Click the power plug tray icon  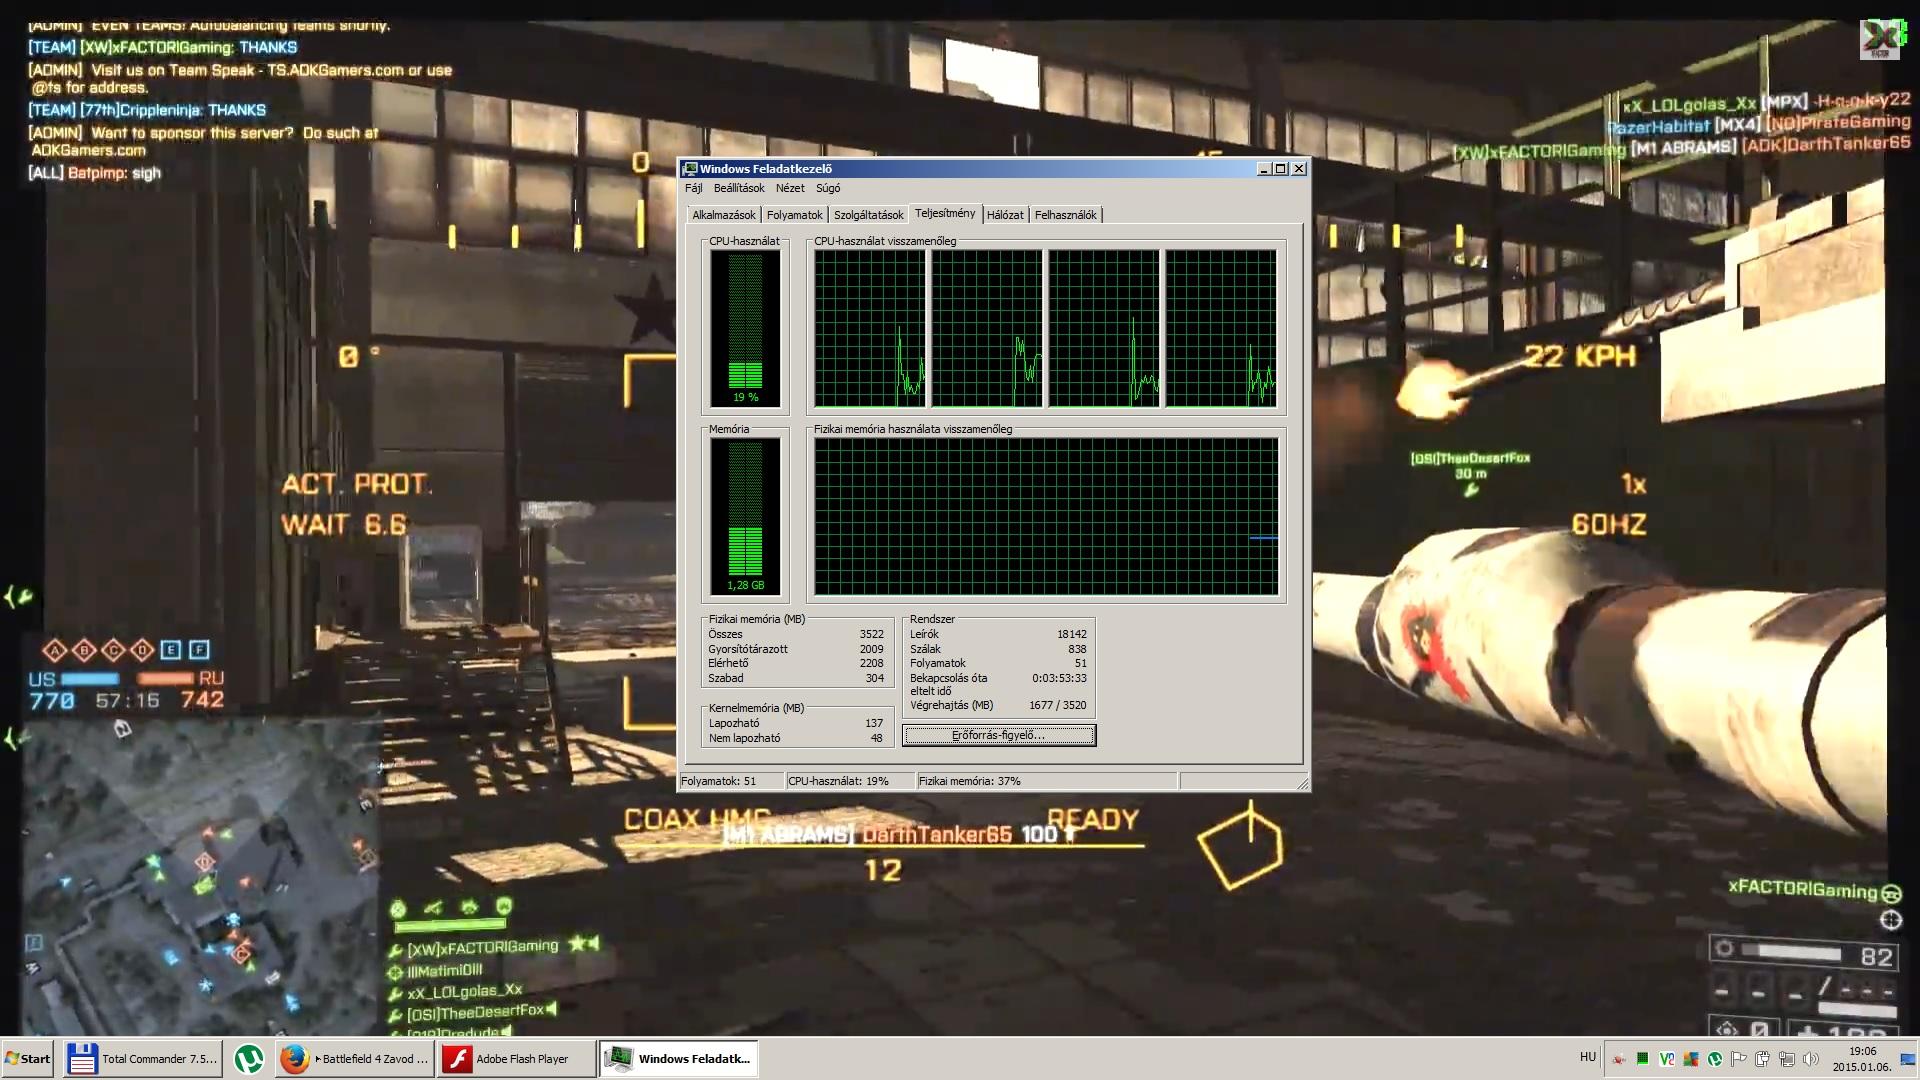coord(1763,1059)
